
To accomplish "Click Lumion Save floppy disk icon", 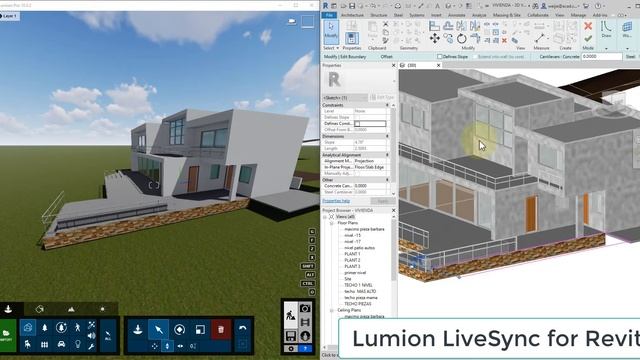I will click(x=291, y=336).
